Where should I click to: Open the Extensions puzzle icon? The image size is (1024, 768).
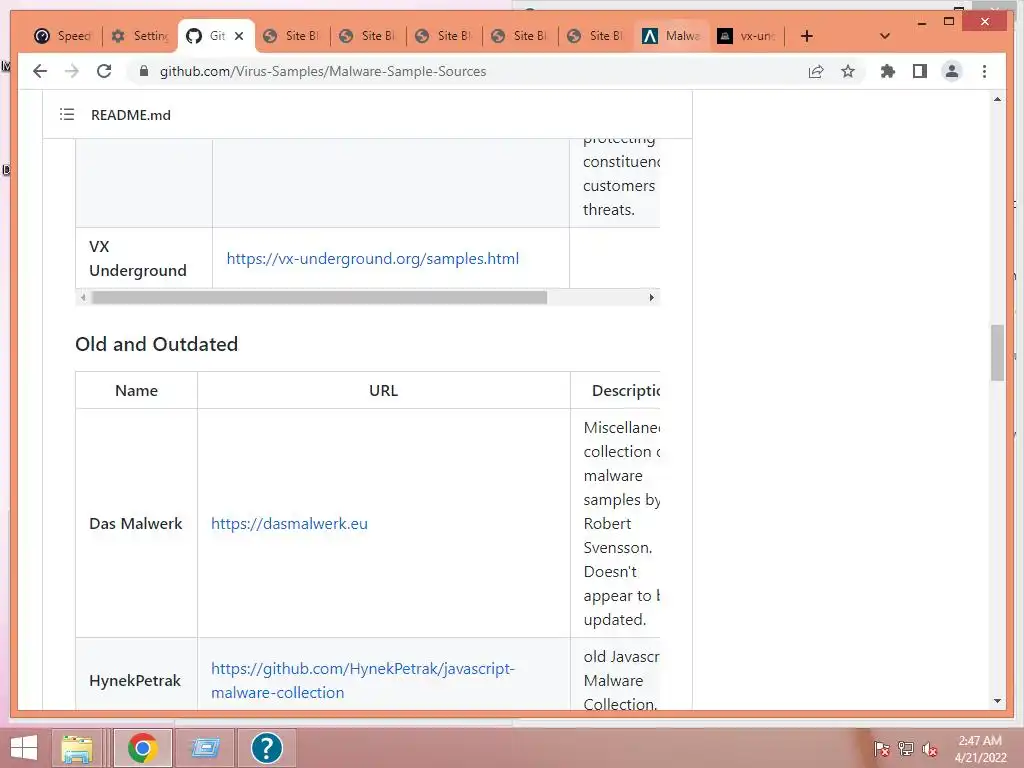[x=888, y=71]
